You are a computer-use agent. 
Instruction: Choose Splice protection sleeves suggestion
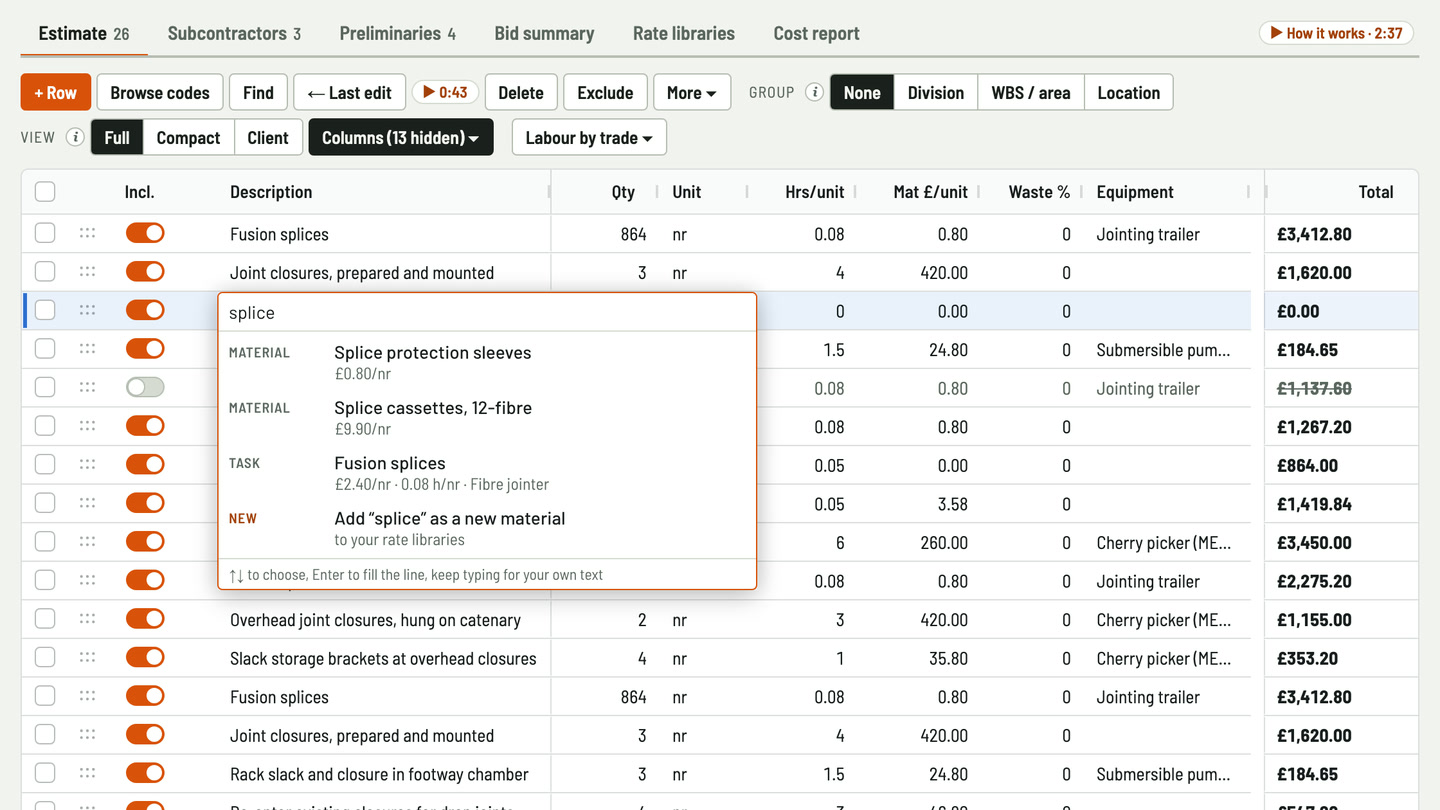tap(487, 362)
